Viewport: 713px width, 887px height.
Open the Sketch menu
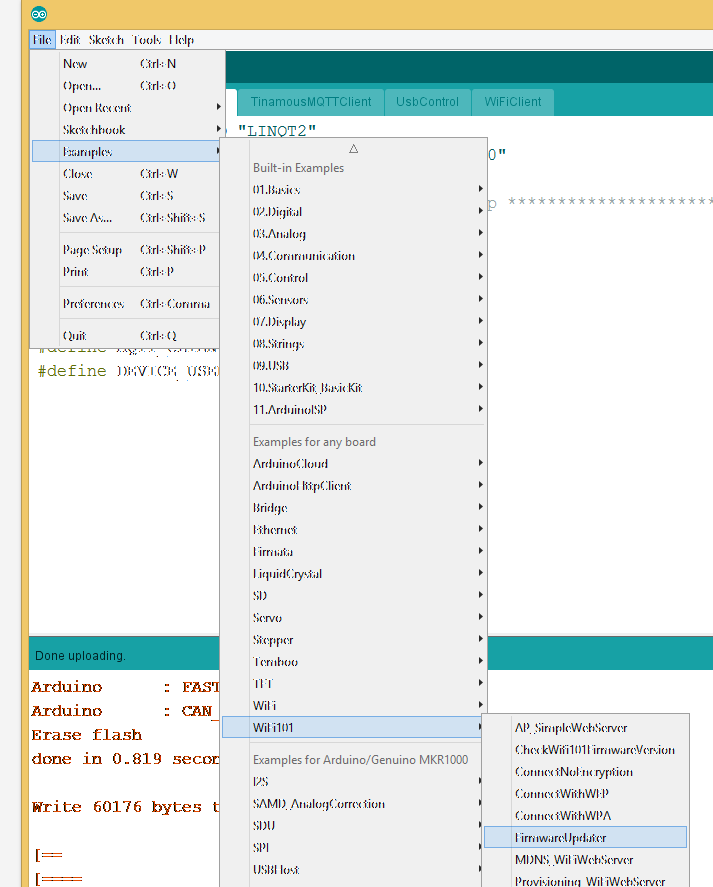click(106, 40)
